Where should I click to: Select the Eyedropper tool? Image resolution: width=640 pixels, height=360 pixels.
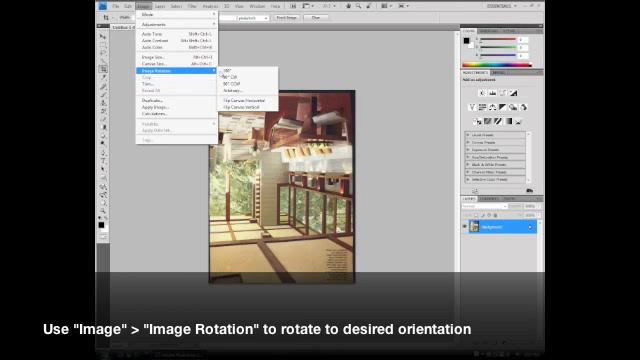click(x=103, y=78)
